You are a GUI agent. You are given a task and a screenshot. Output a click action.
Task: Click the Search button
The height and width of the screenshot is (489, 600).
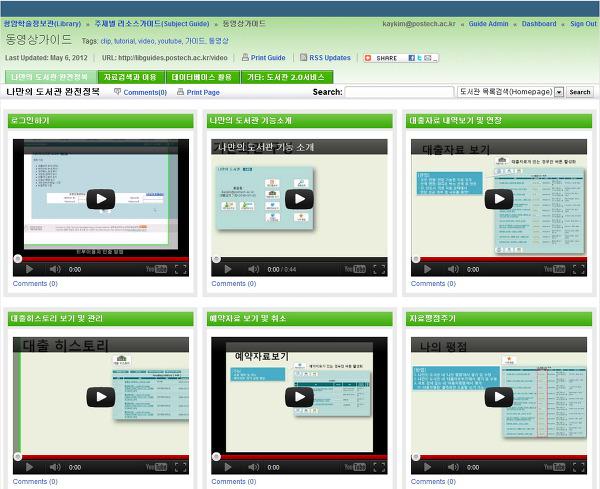tap(580, 92)
